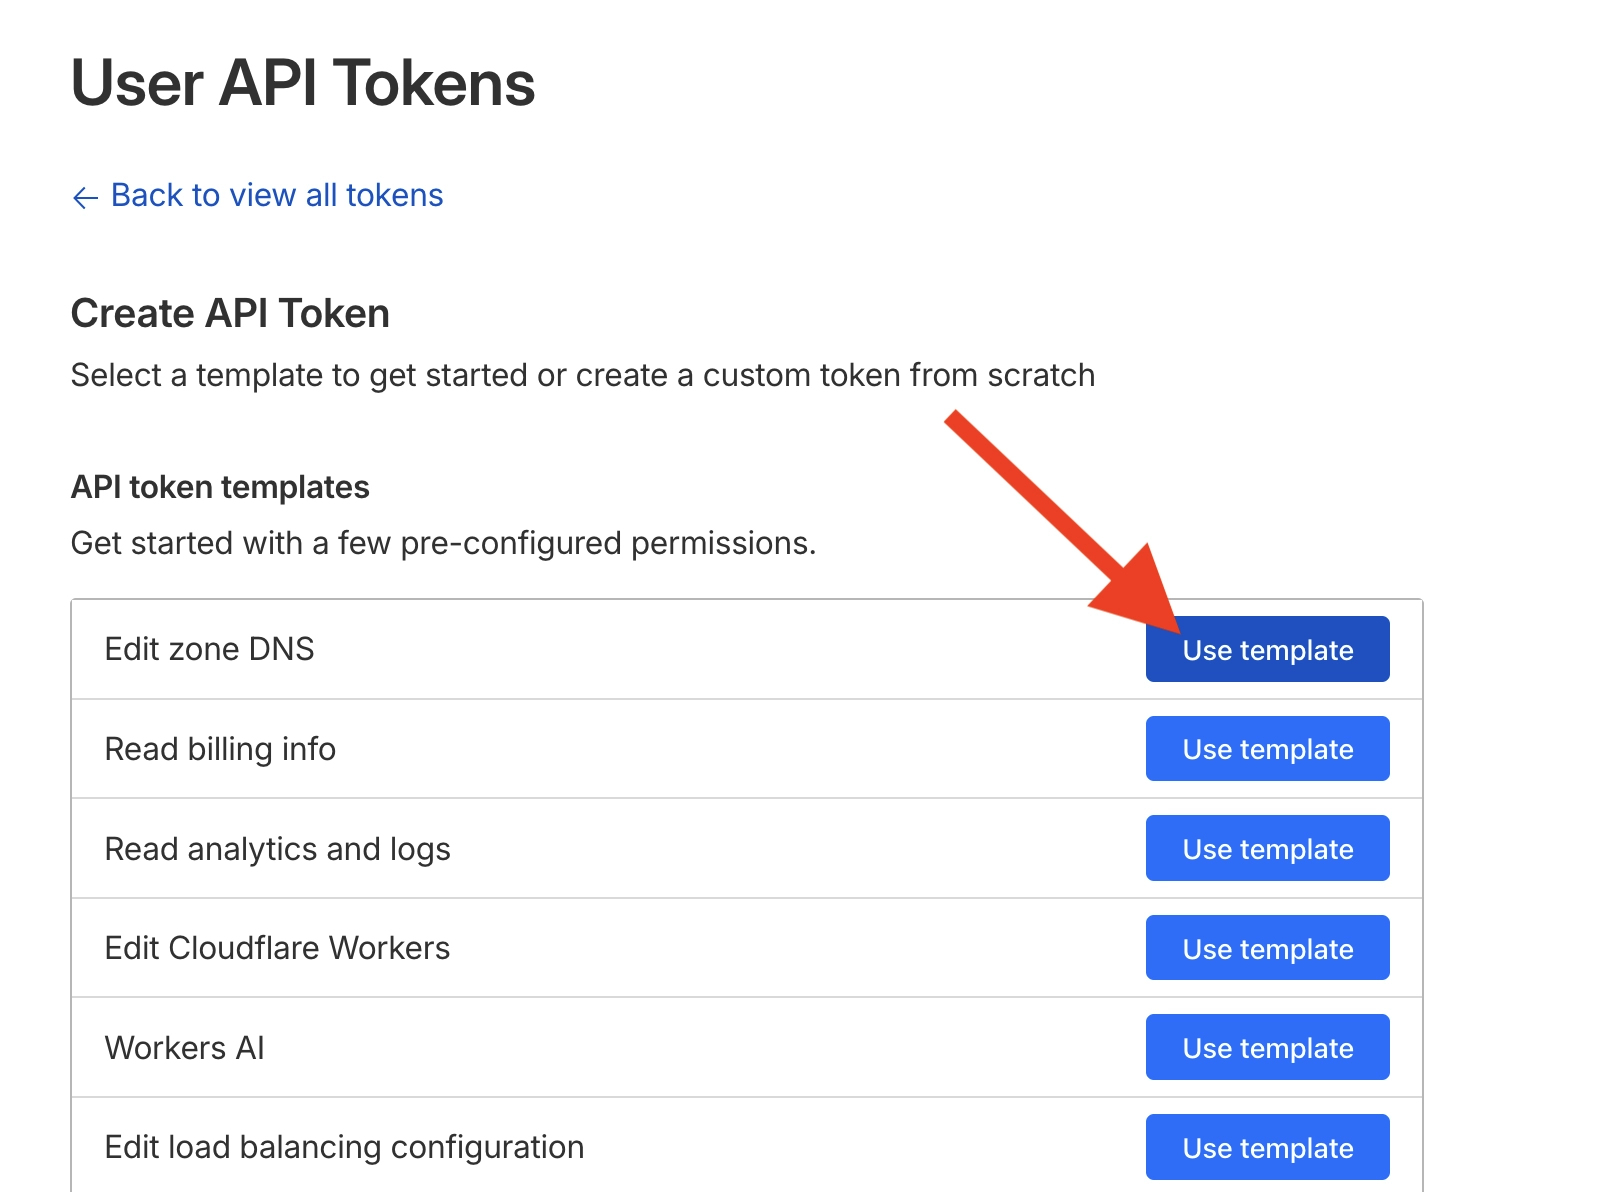Select the Workers AI row label
This screenshot has height=1192, width=1600.
point(184,1048)
